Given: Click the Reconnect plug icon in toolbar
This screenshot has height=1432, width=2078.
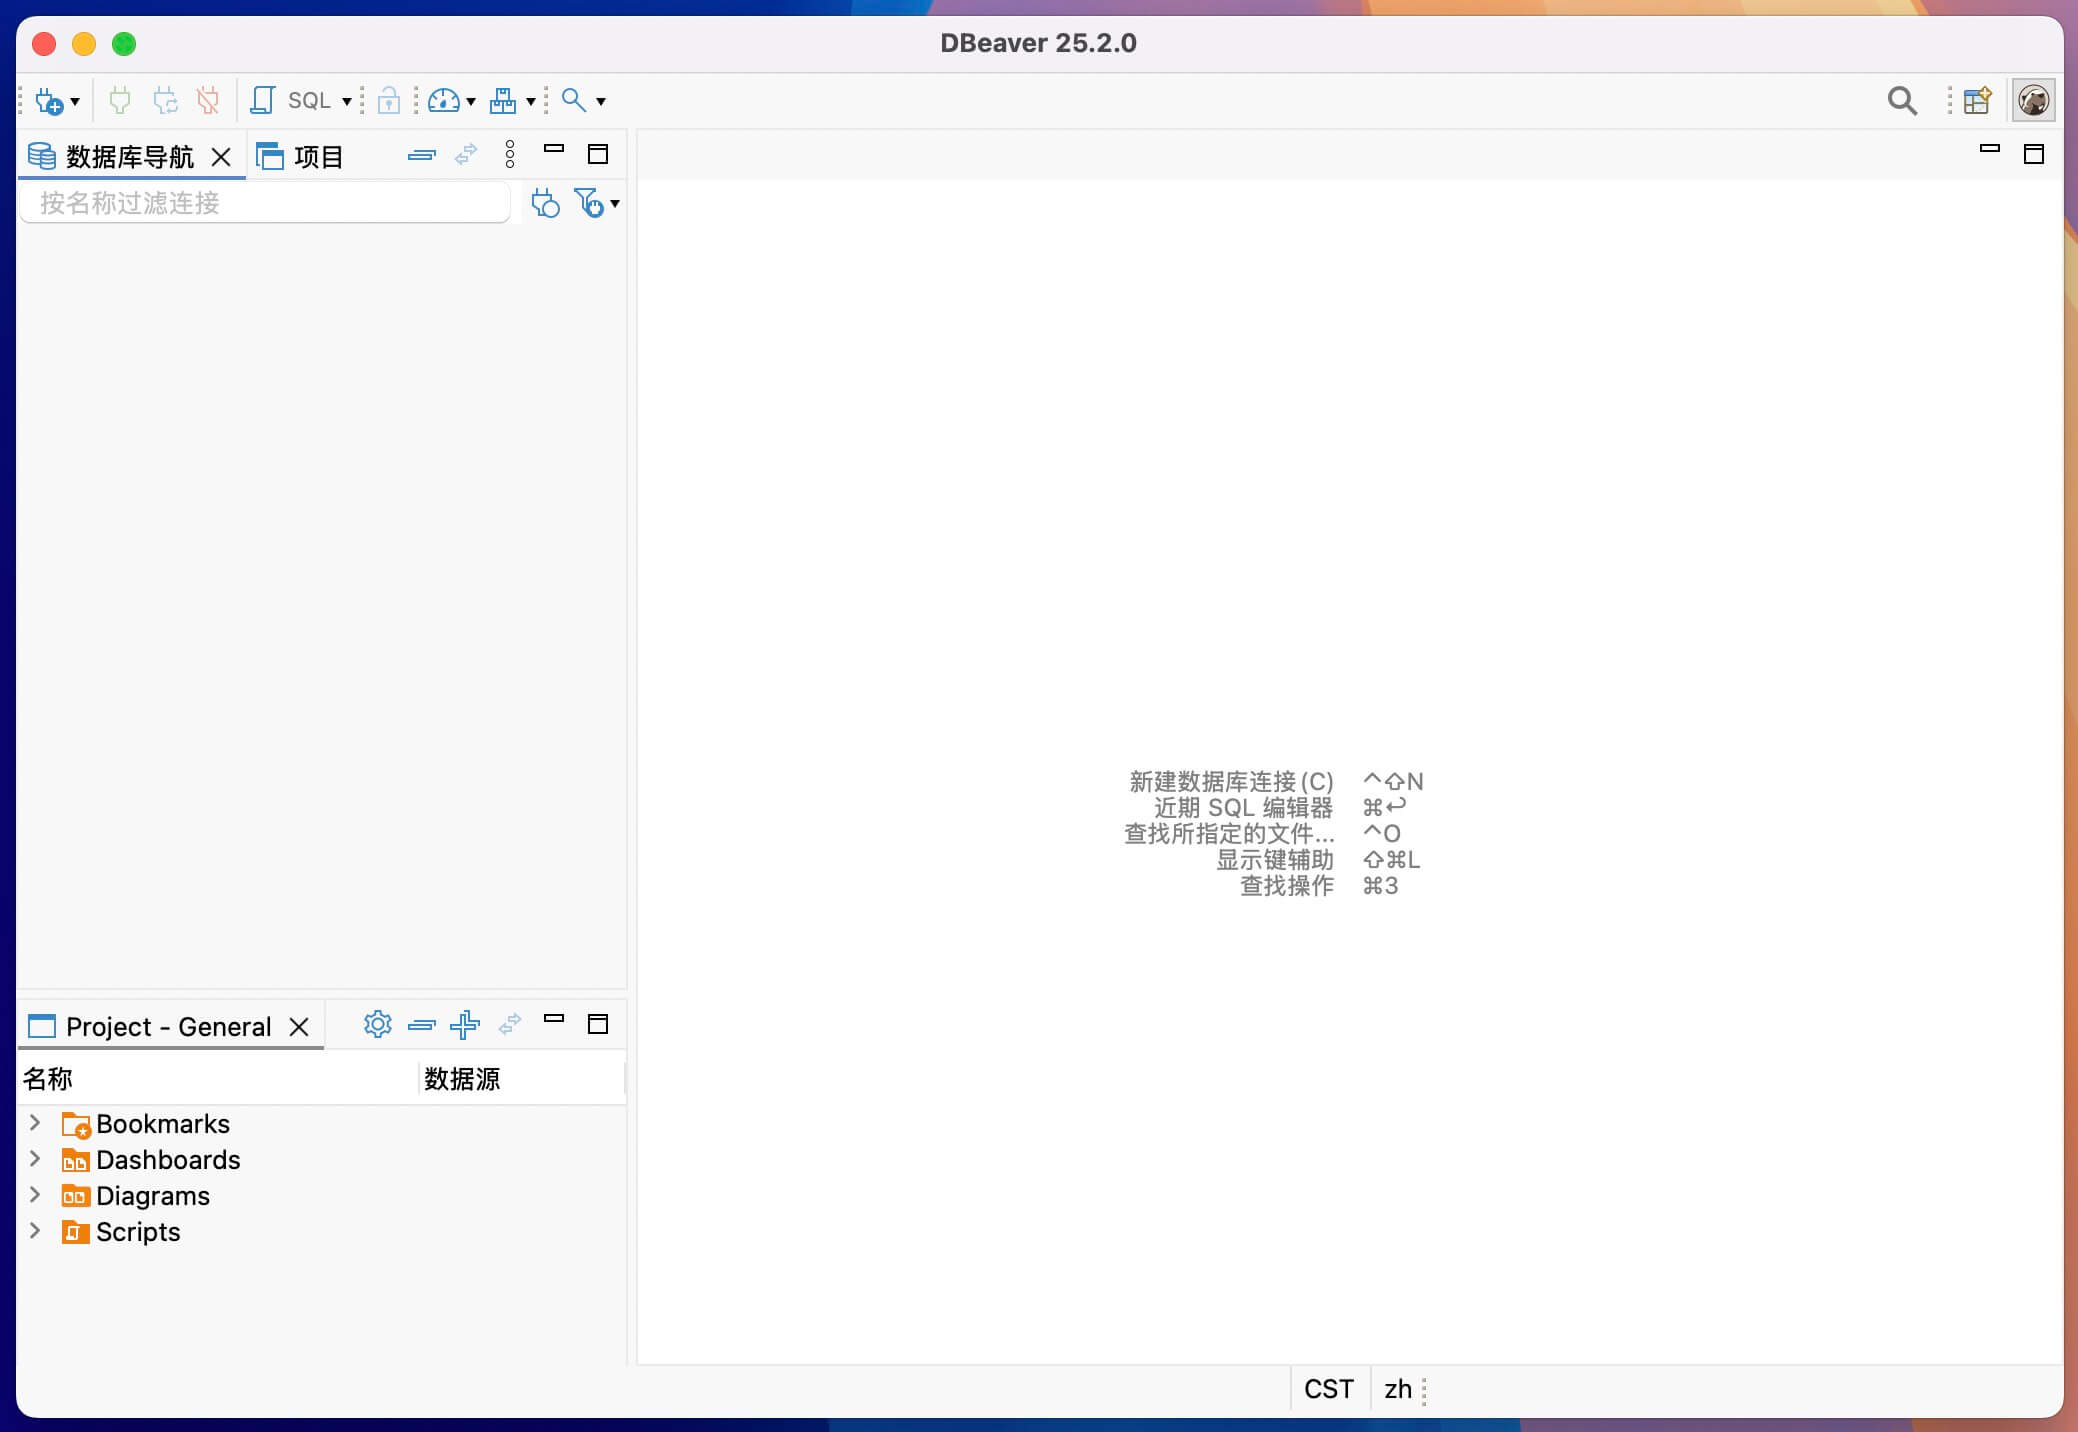Looking at the screenshot, I should tap(165, 100).
